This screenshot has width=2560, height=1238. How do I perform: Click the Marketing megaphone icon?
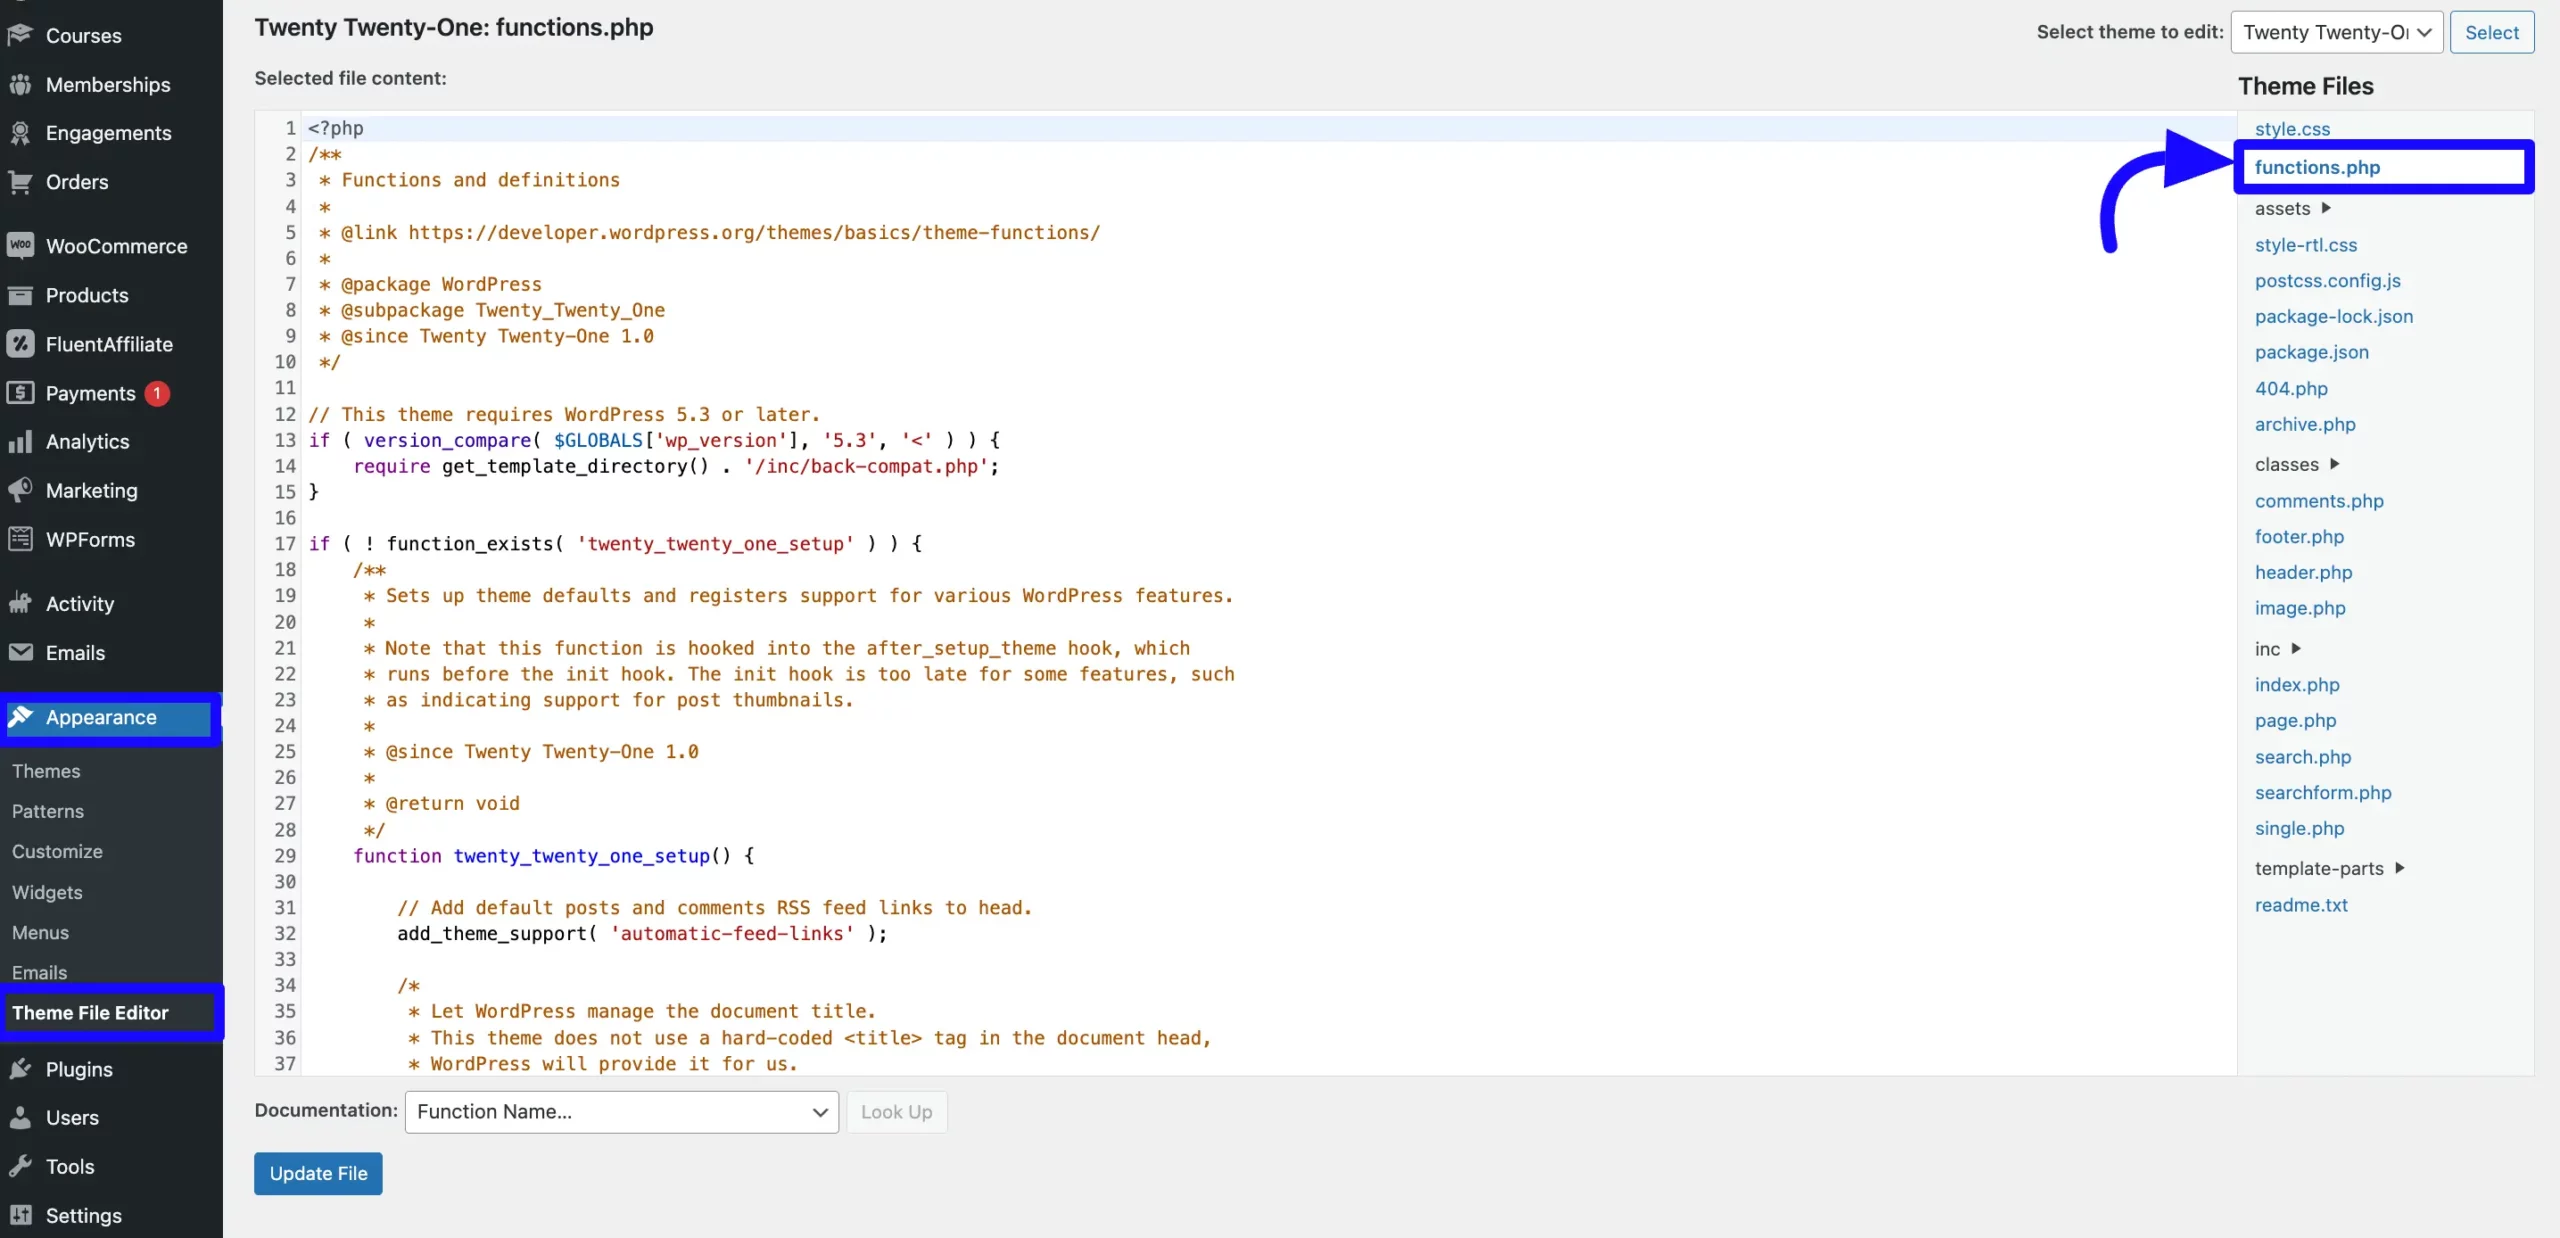(x=22, y=490)
